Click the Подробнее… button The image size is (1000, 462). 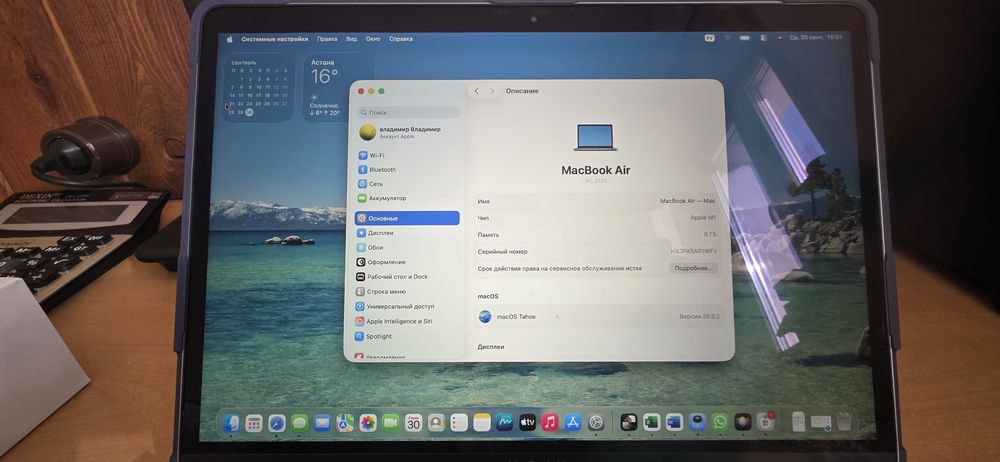coord(693,269)
